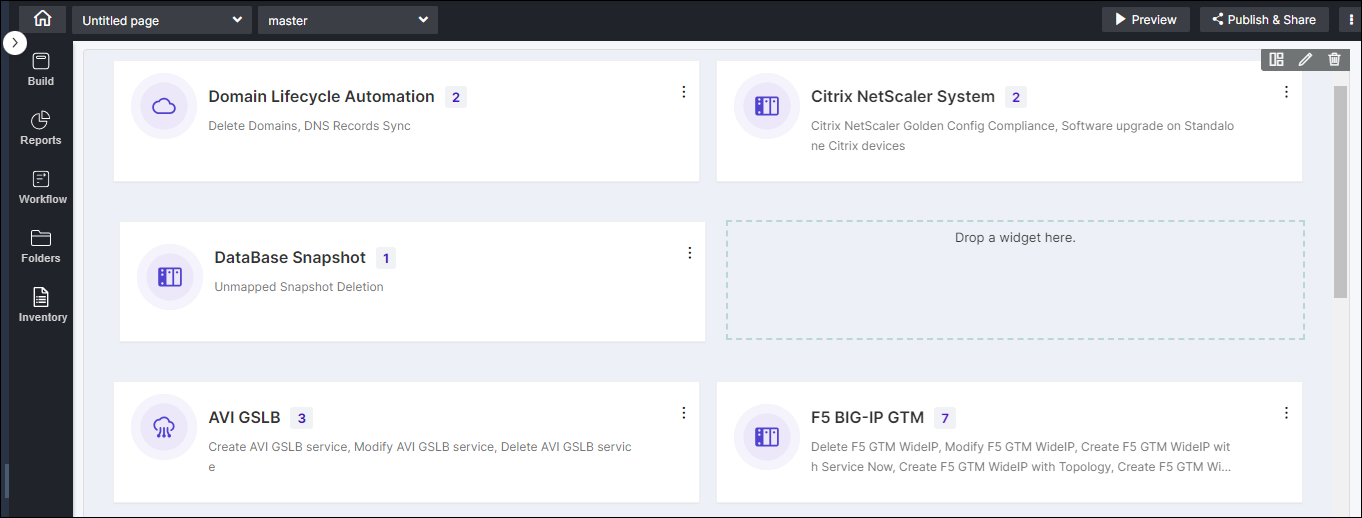Viewport: 1362px width, 518px height.
Task: Select the F5 BIG-IP GTM title
Action: [868, 418]
